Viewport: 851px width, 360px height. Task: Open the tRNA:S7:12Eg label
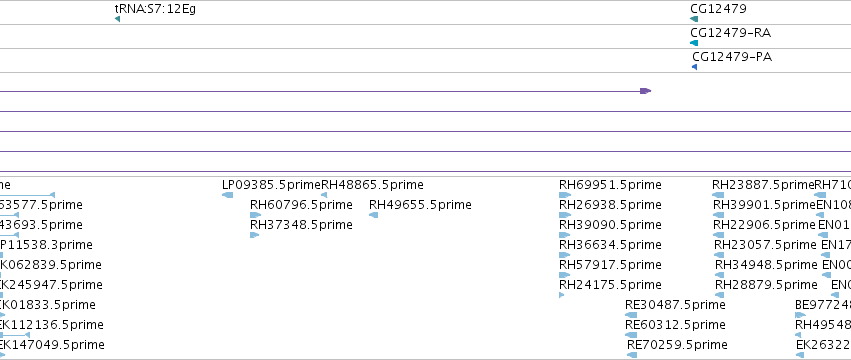(155, 9)
